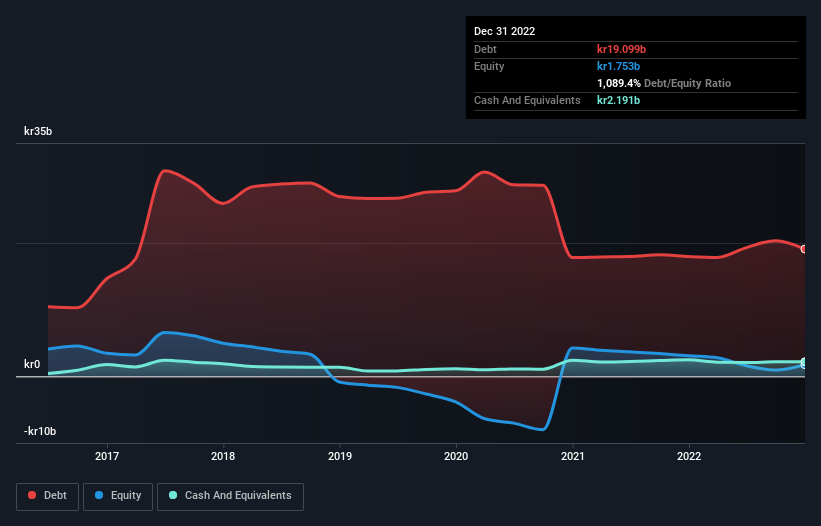Select the 2021 x-axis label
Screen dimensions: 821x526
click(573, 456)
